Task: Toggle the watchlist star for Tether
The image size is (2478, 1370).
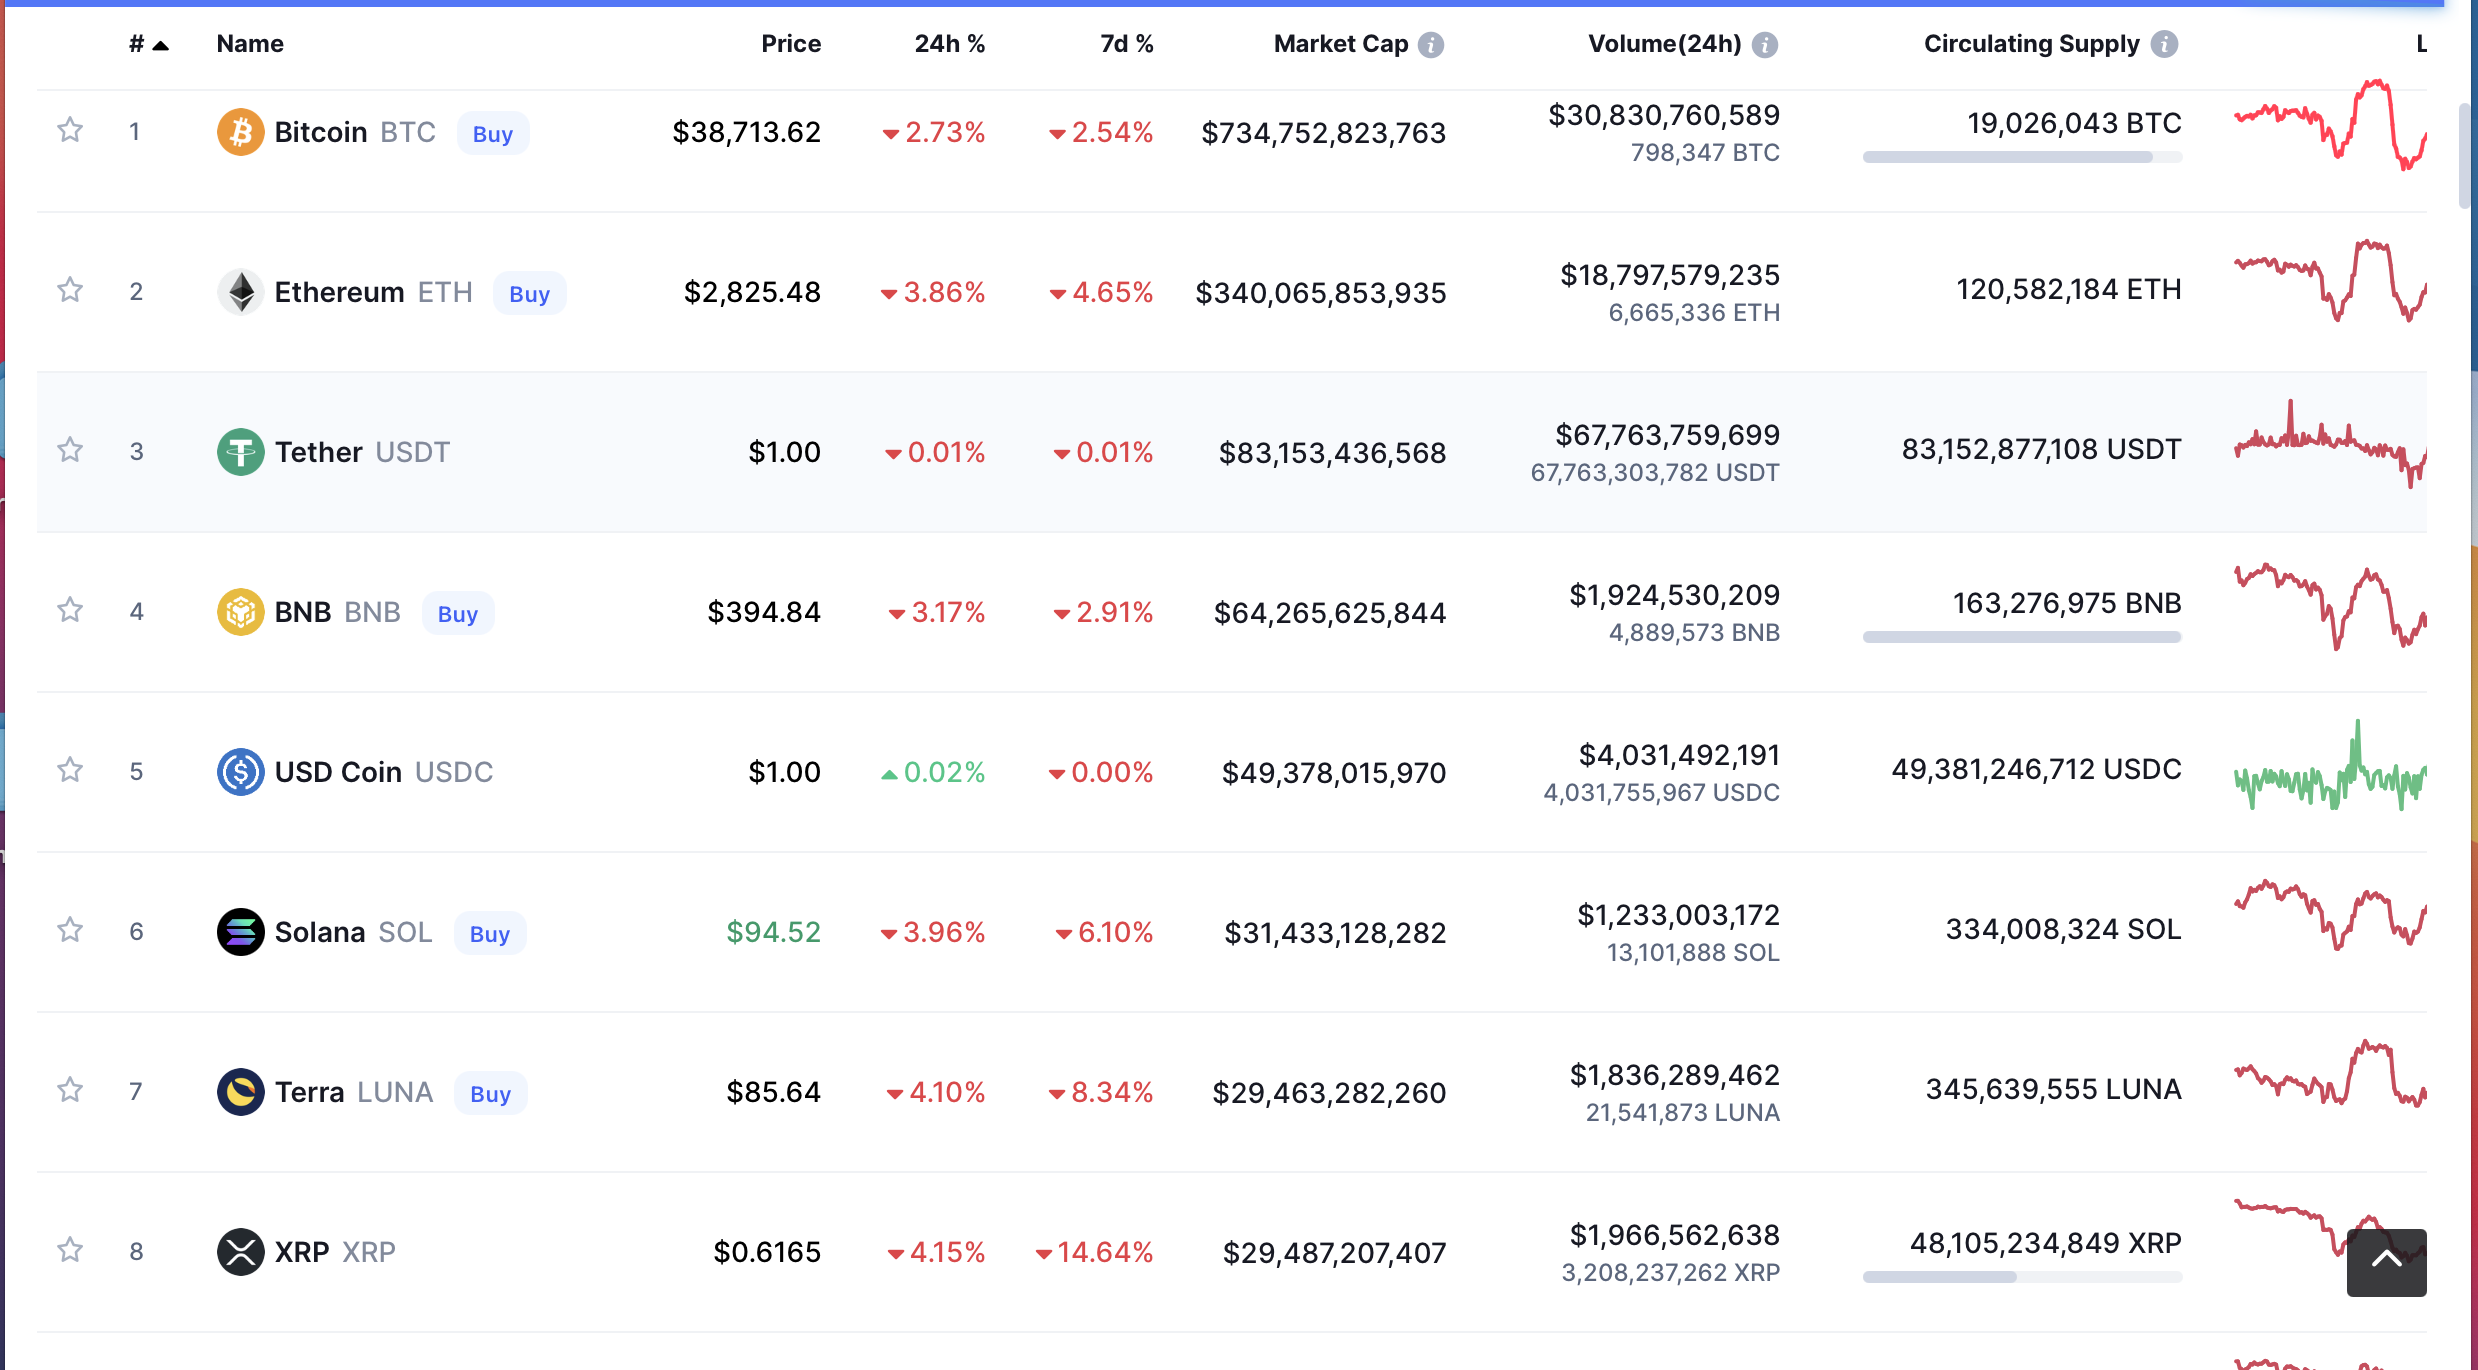Action: click(x=70, y=450)
